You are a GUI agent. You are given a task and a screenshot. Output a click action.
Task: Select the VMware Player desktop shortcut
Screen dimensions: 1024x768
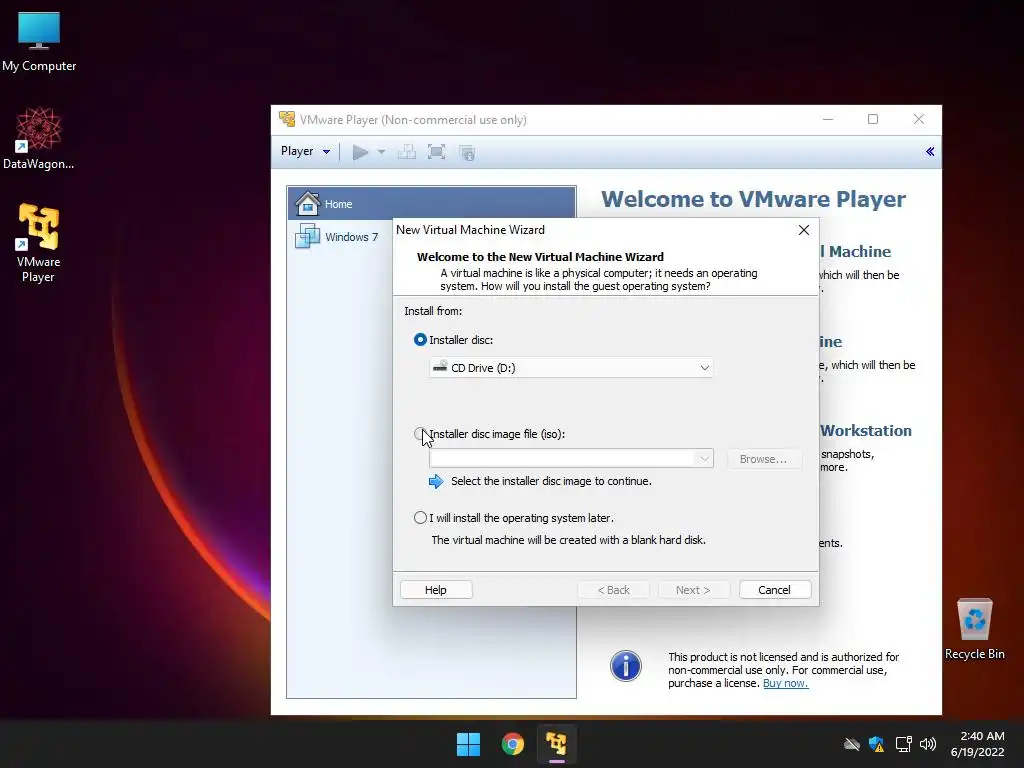(x=39, y=242)
